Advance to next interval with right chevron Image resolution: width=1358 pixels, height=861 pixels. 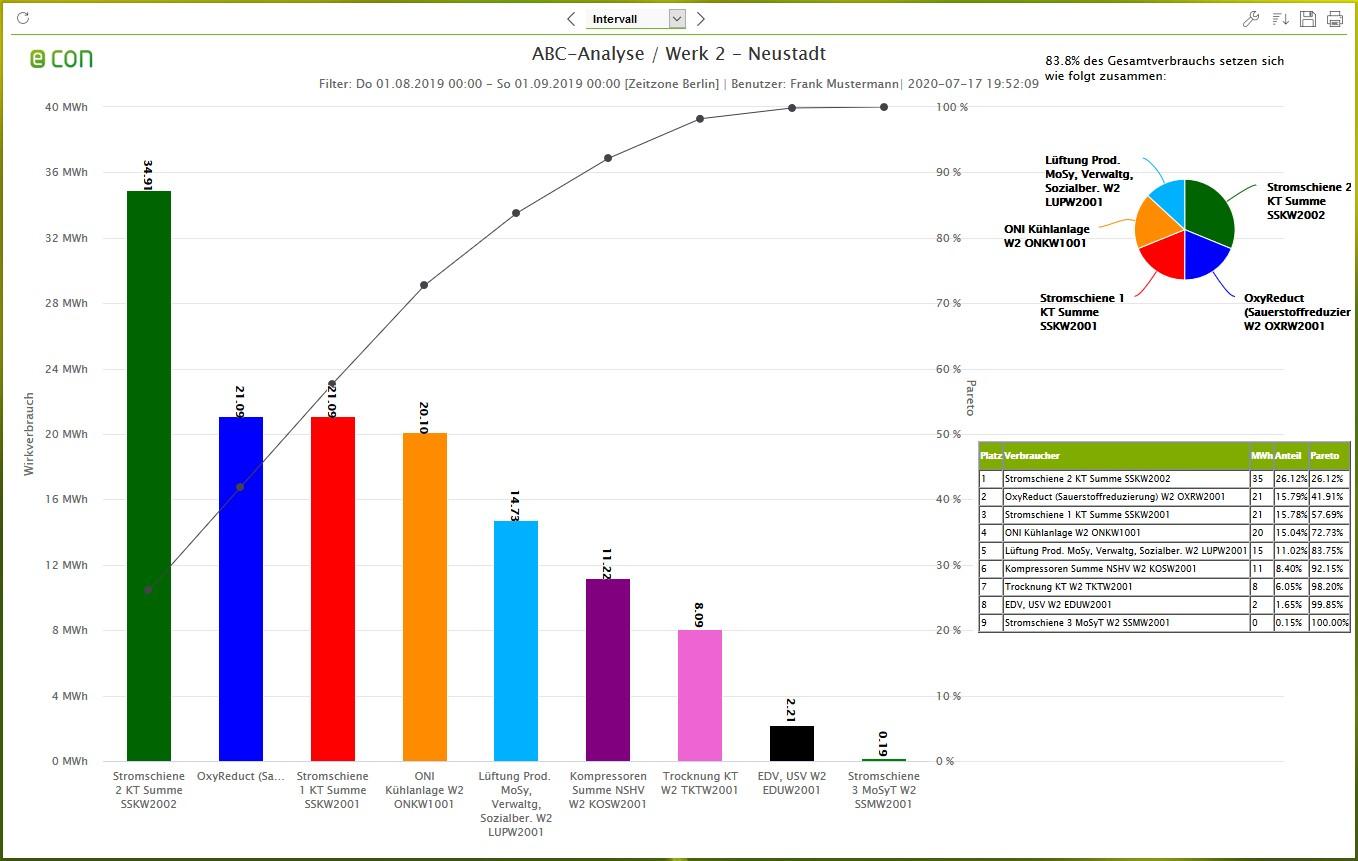pyautogui.click(x=700, y=18)
